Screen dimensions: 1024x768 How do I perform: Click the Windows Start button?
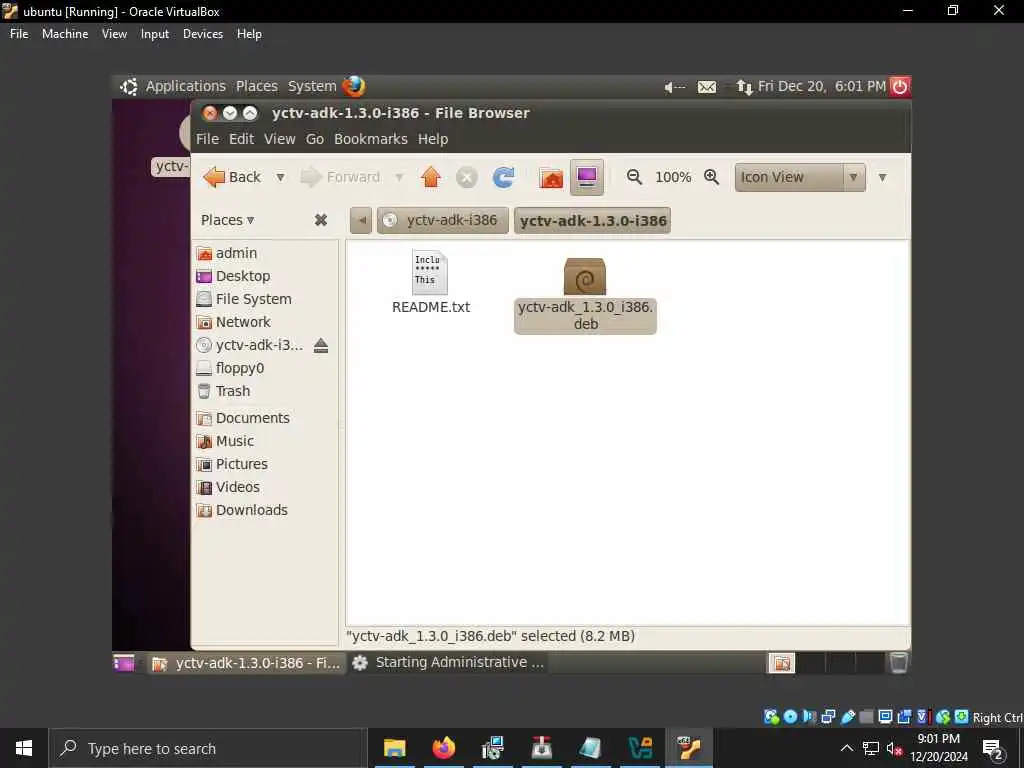click(x=24, y=748)
